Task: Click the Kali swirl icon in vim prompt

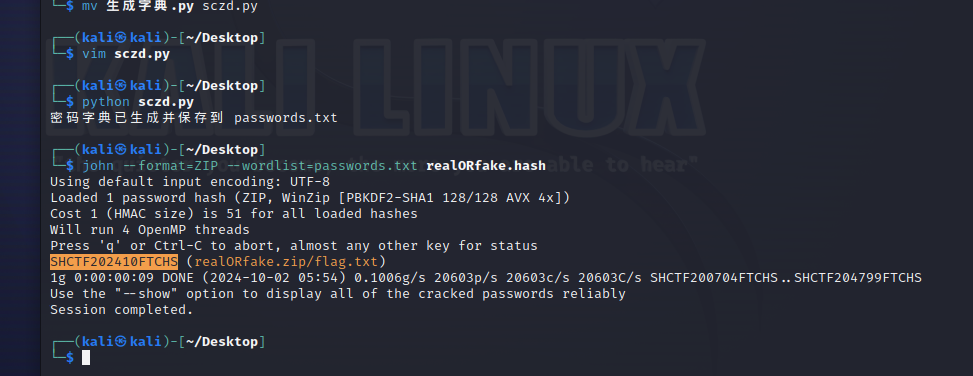Action: (x=120, y=38)
